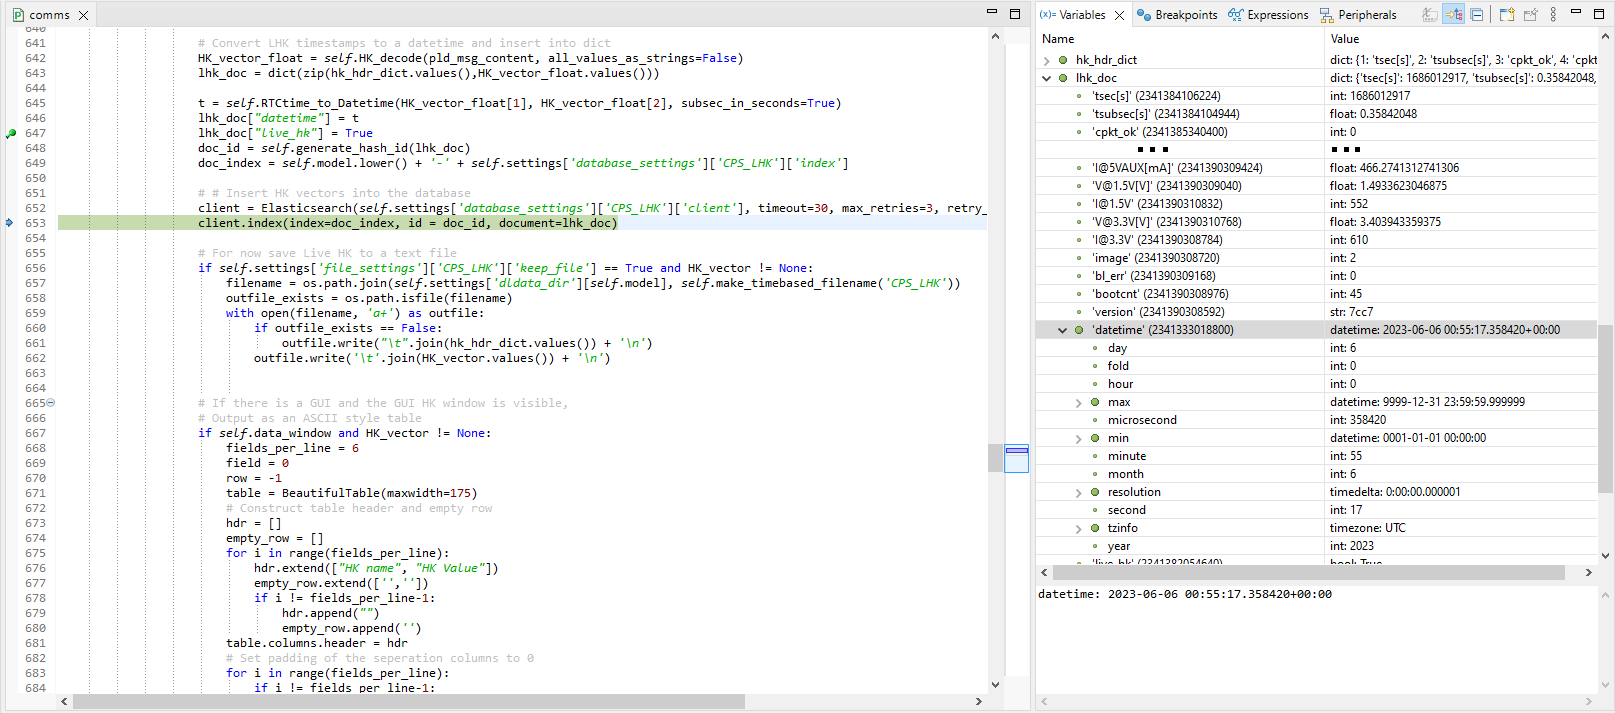Maximize the Variables view panel

1599,13
